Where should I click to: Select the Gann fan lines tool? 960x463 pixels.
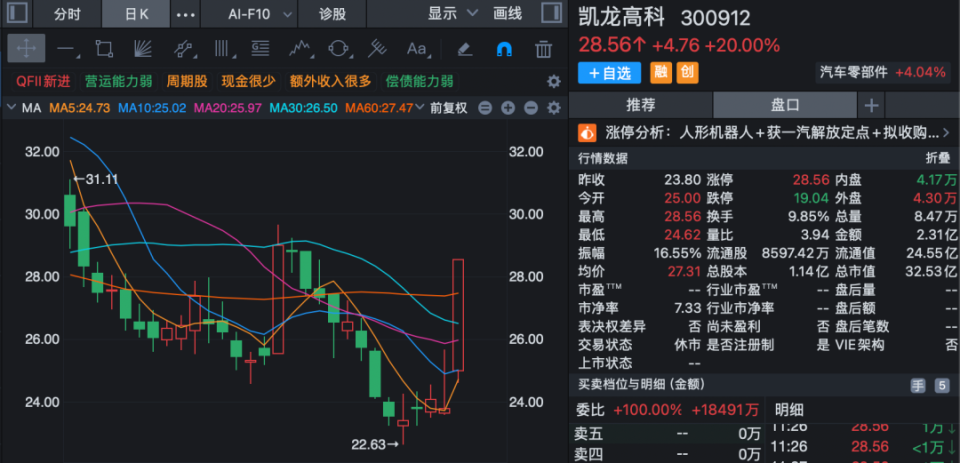pos(143,49)
